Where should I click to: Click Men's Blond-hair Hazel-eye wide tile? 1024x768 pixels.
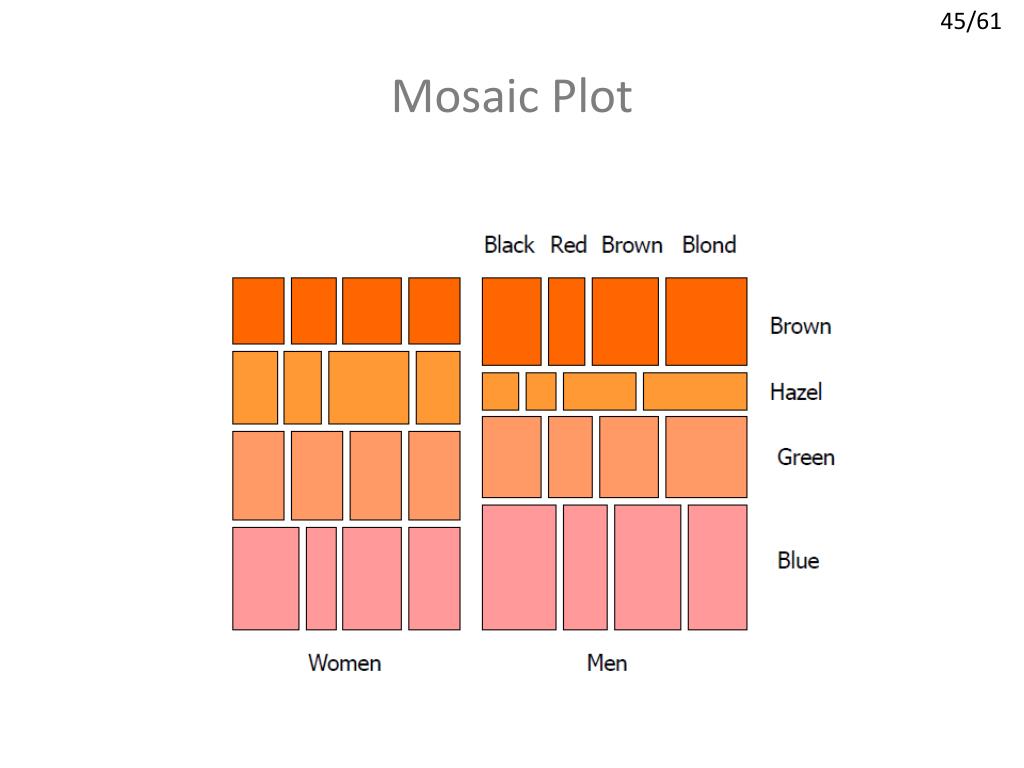point(695,391)
